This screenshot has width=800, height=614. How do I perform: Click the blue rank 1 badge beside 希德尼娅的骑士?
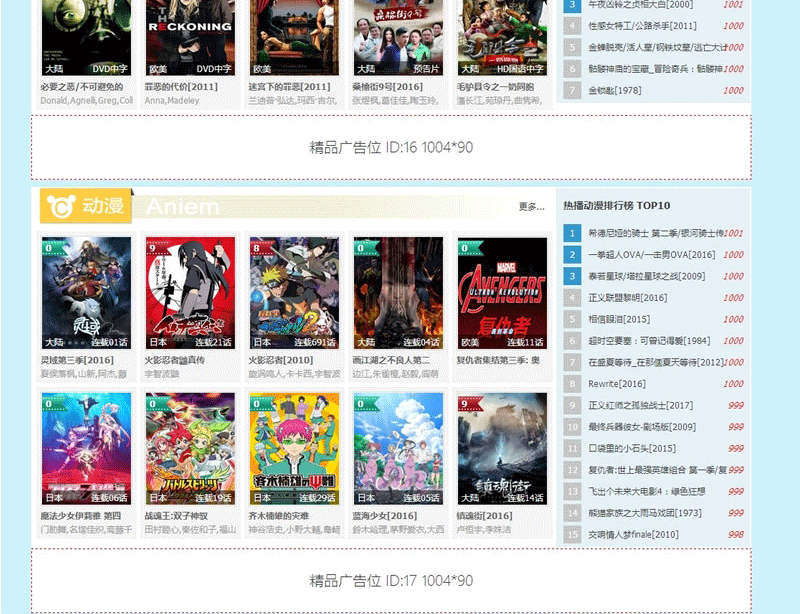[572, 233]
